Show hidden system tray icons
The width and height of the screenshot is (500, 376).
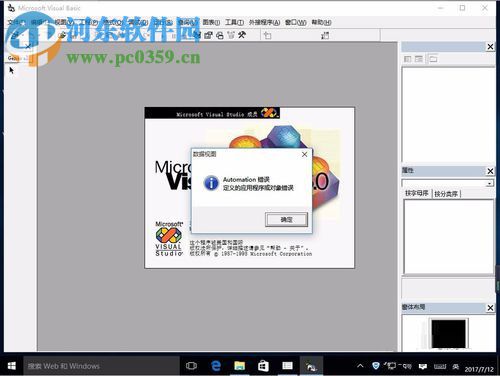[x=360, y=366]
